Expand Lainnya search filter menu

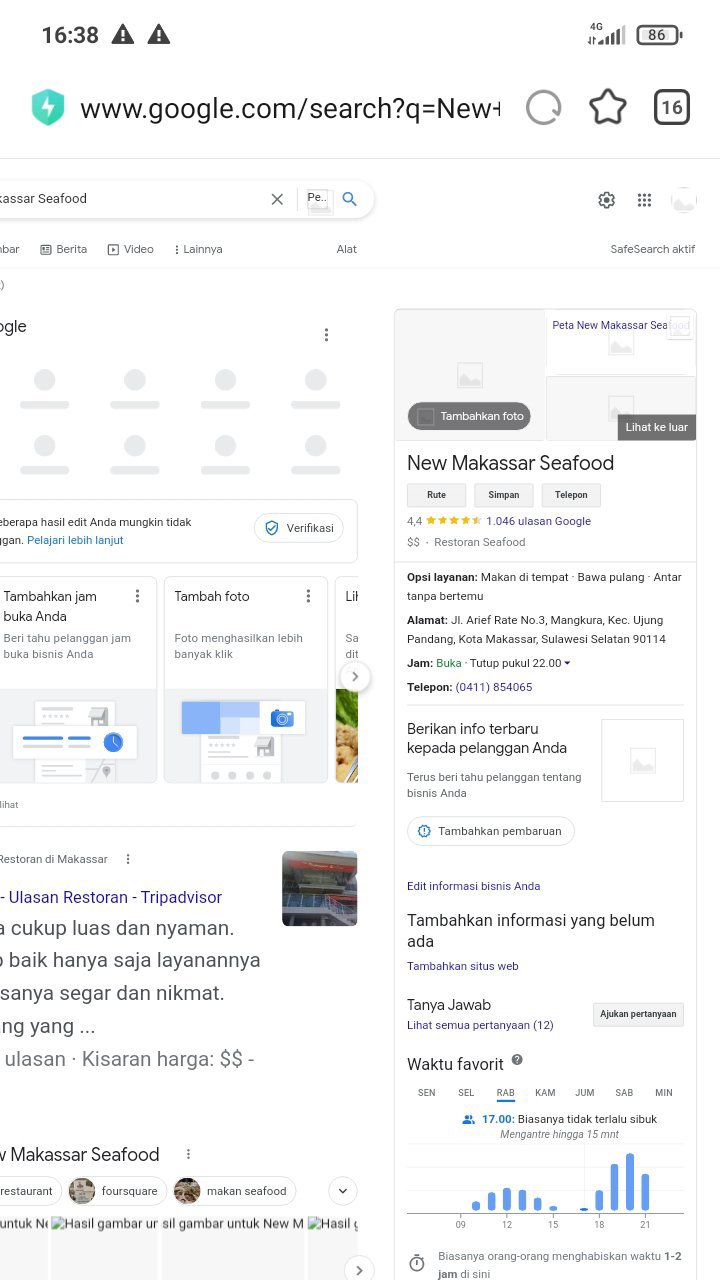[197, 249]
